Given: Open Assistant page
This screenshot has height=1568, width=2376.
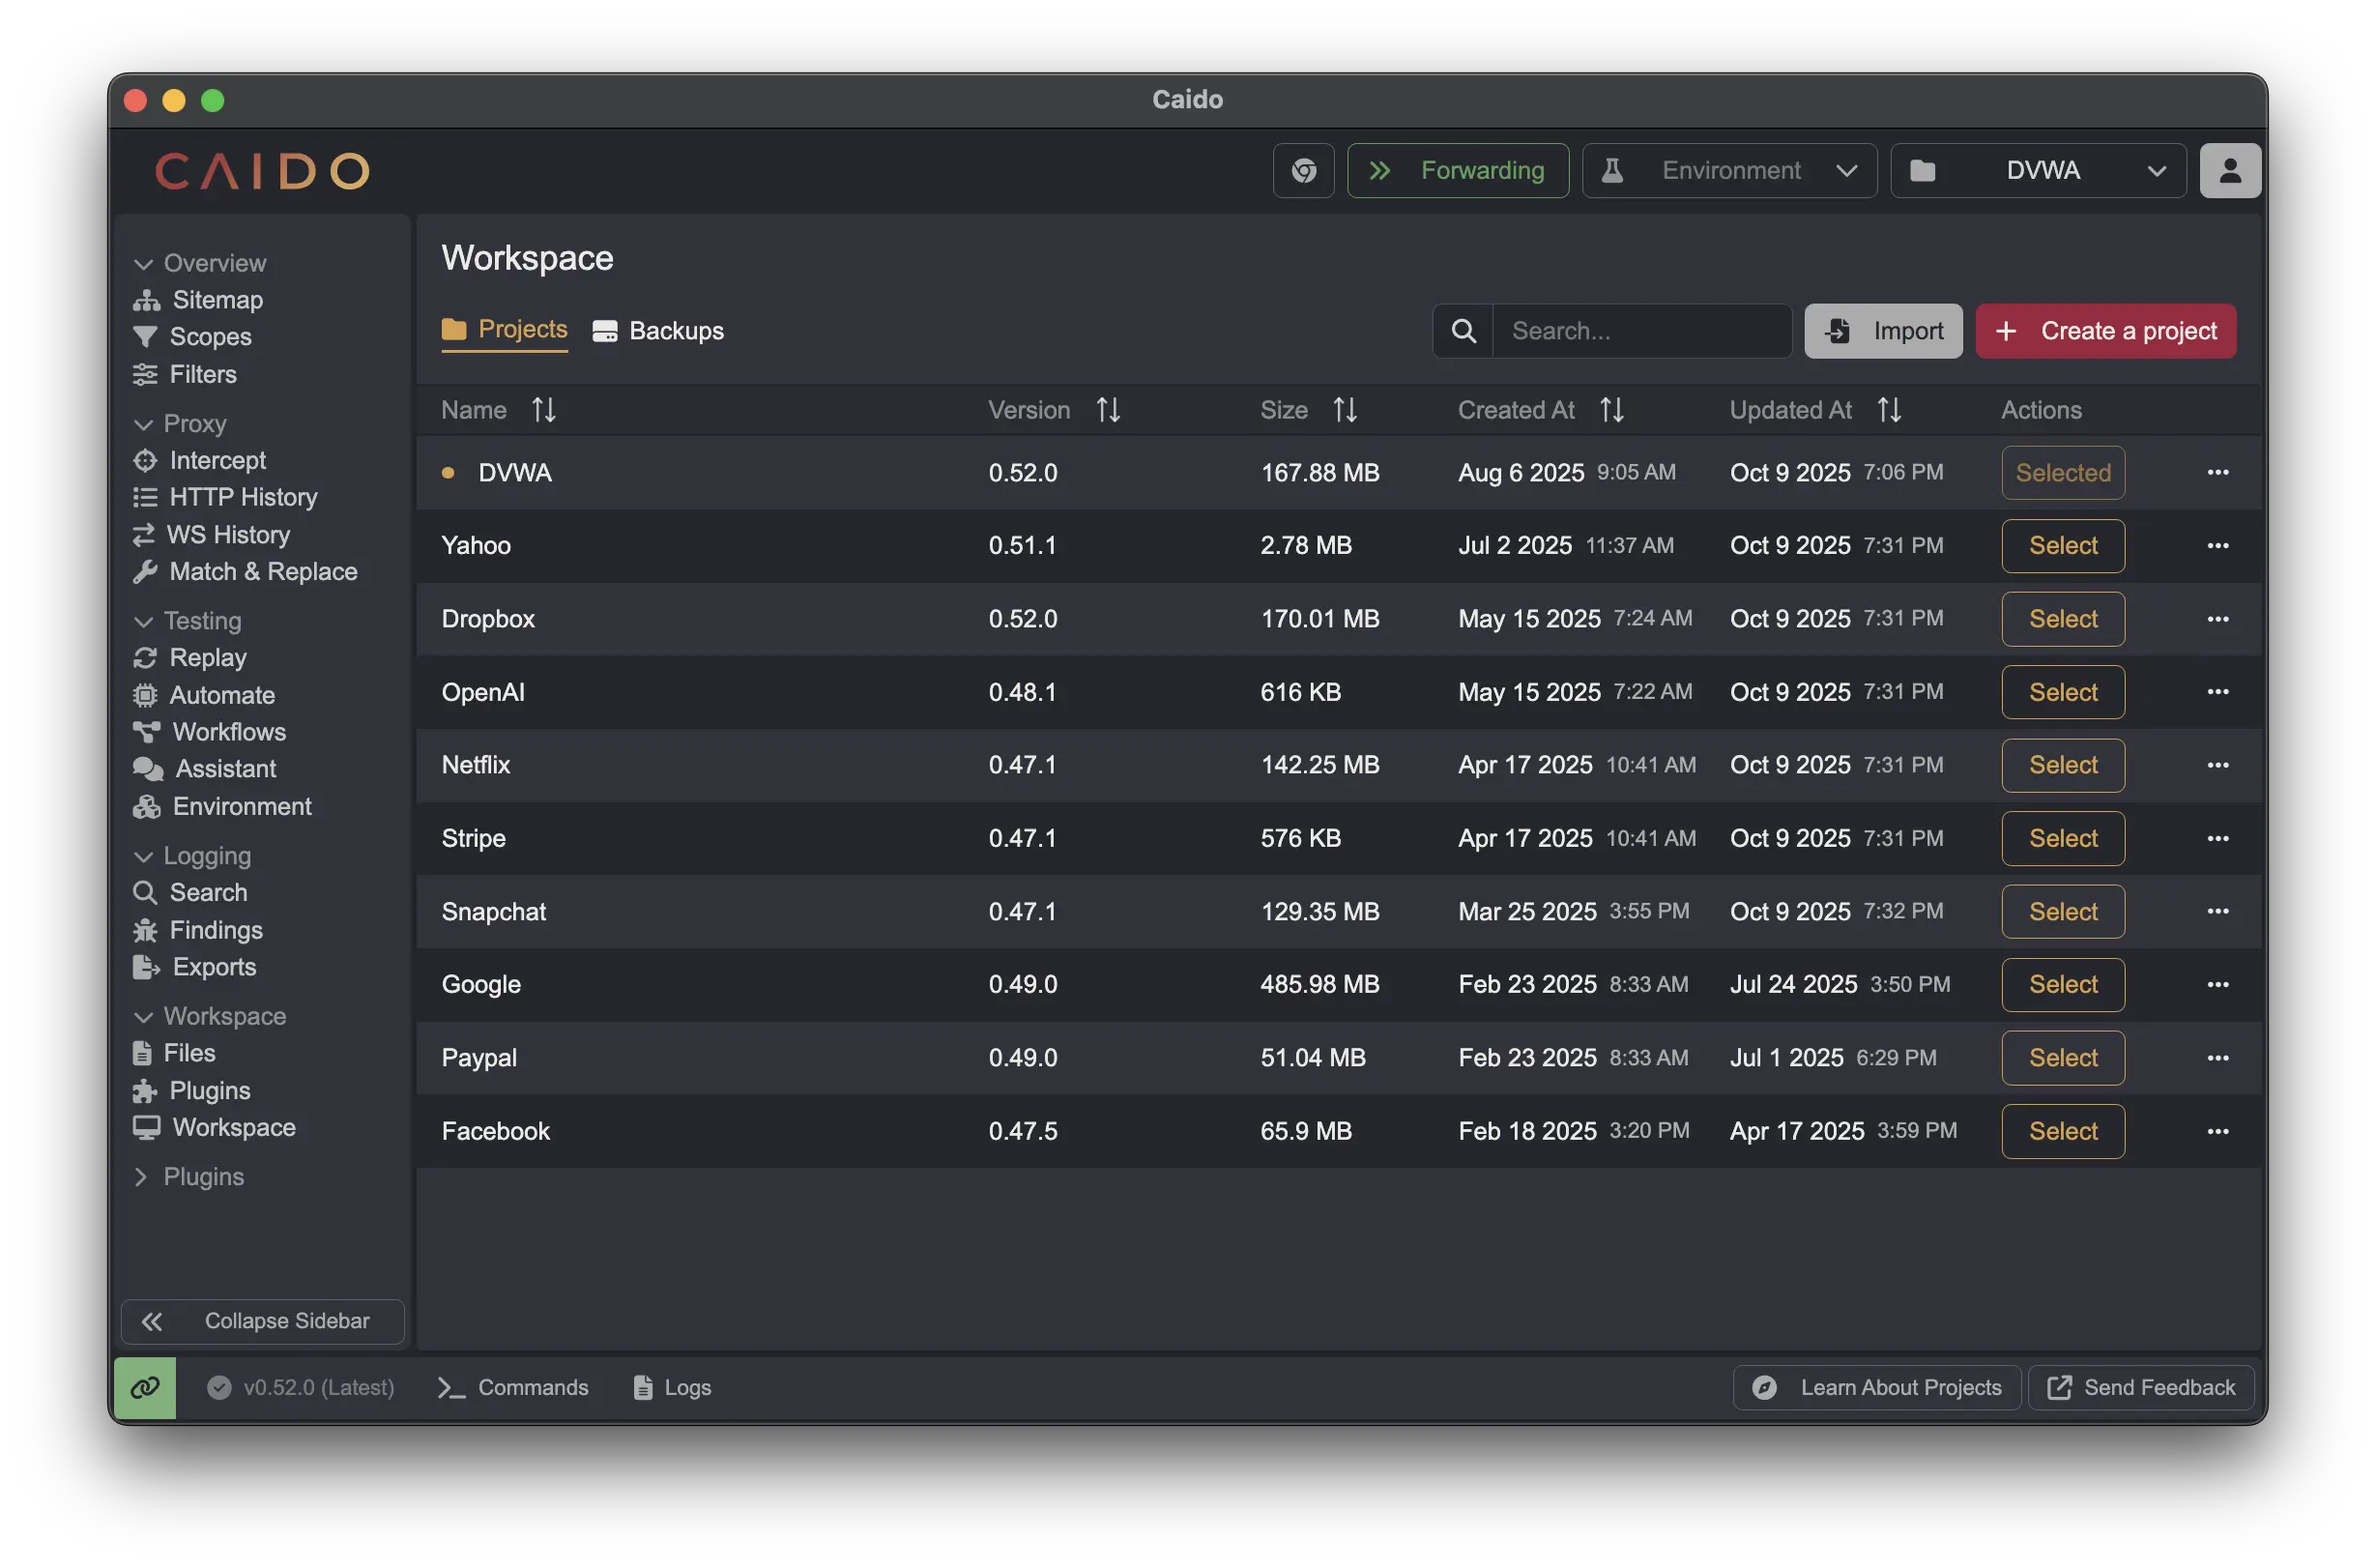Looking at the screenshot, I should pyautogui.click(x=205, y=769).
